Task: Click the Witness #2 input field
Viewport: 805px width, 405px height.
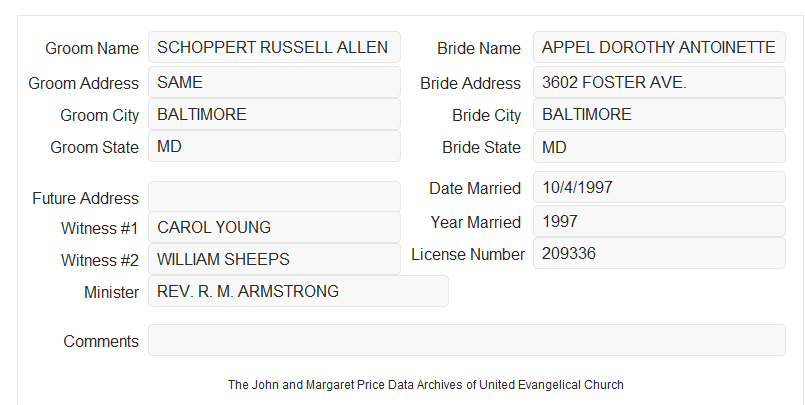Action: coord(274,259)
